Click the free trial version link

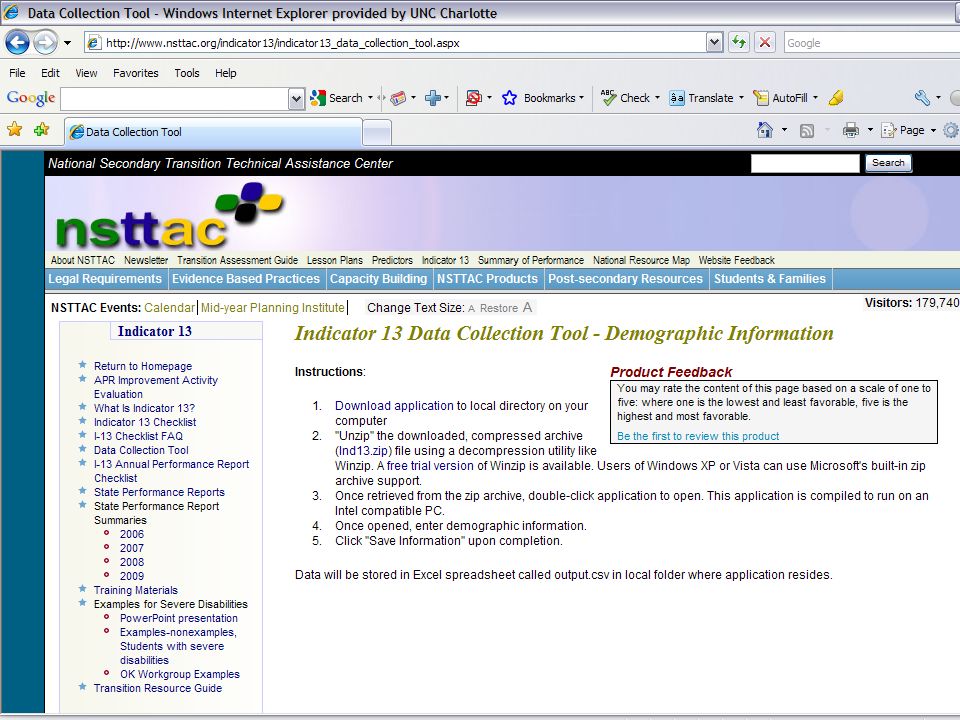click(430, 465)
